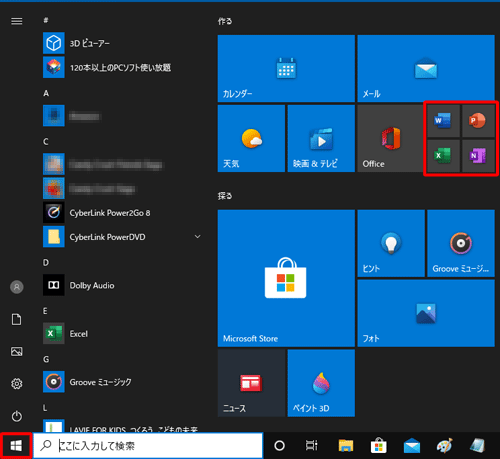
Task: Click the D letter header
Action: 46,262
